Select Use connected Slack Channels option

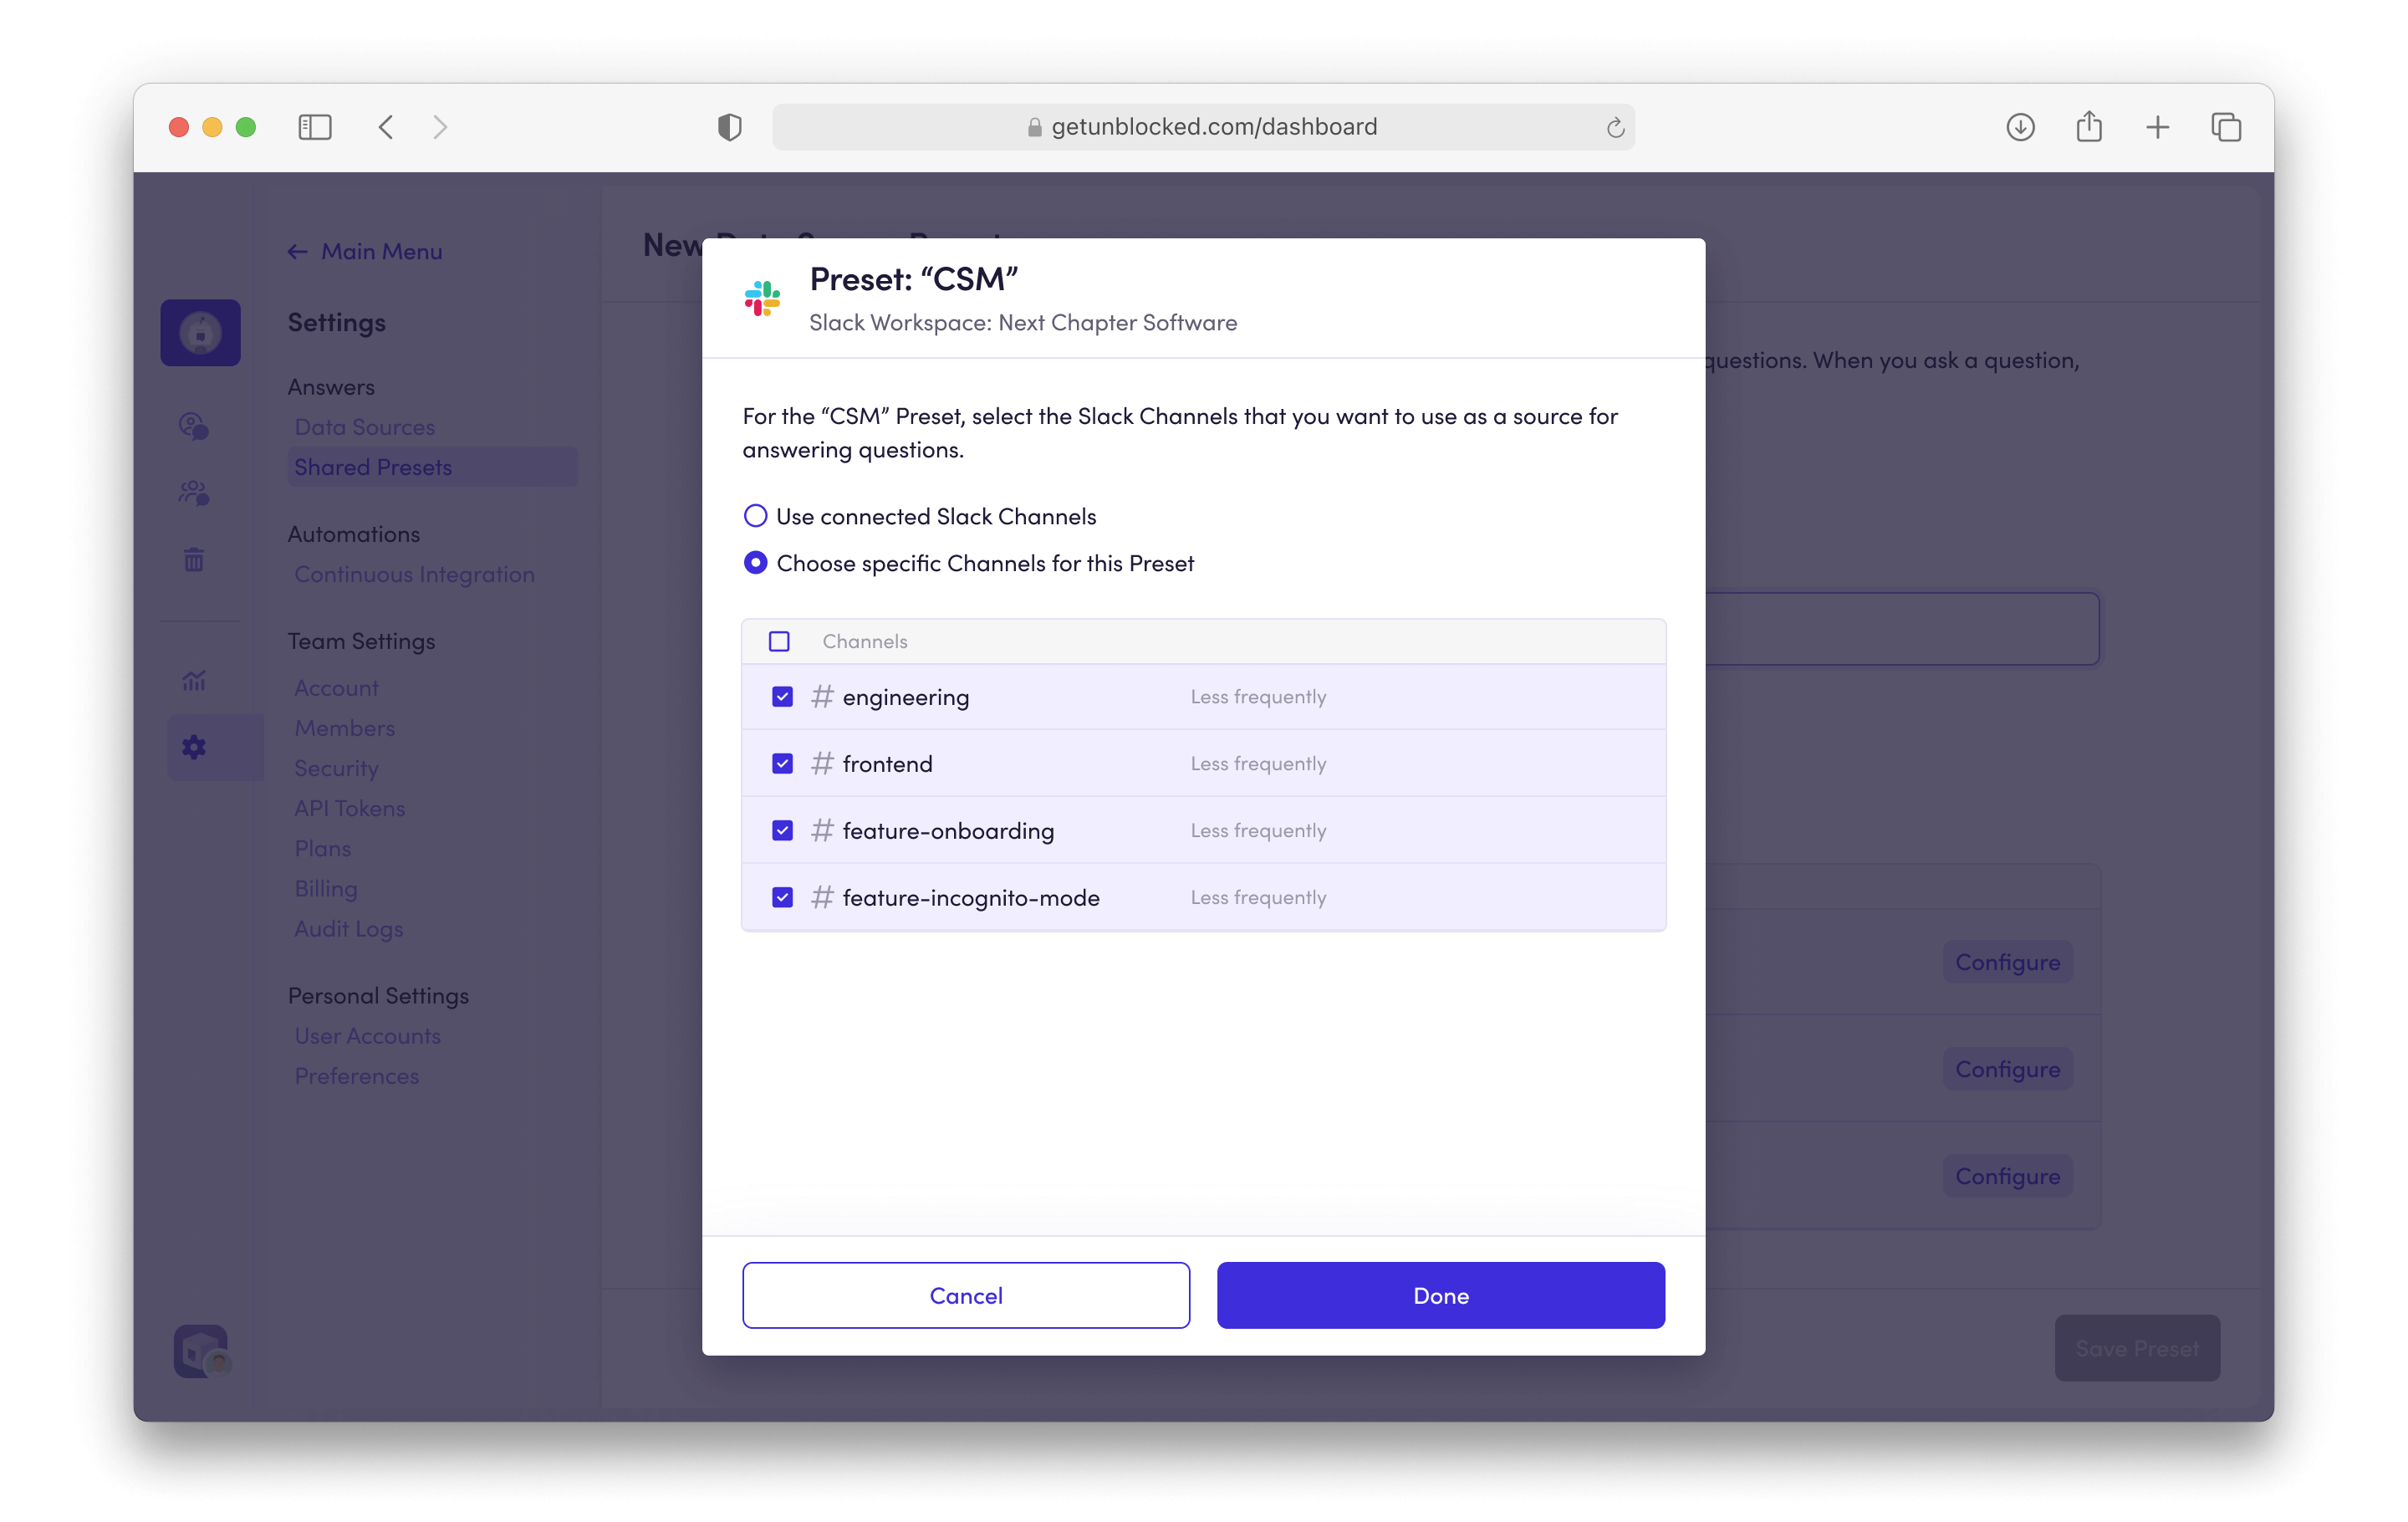(x=755, y=516)
